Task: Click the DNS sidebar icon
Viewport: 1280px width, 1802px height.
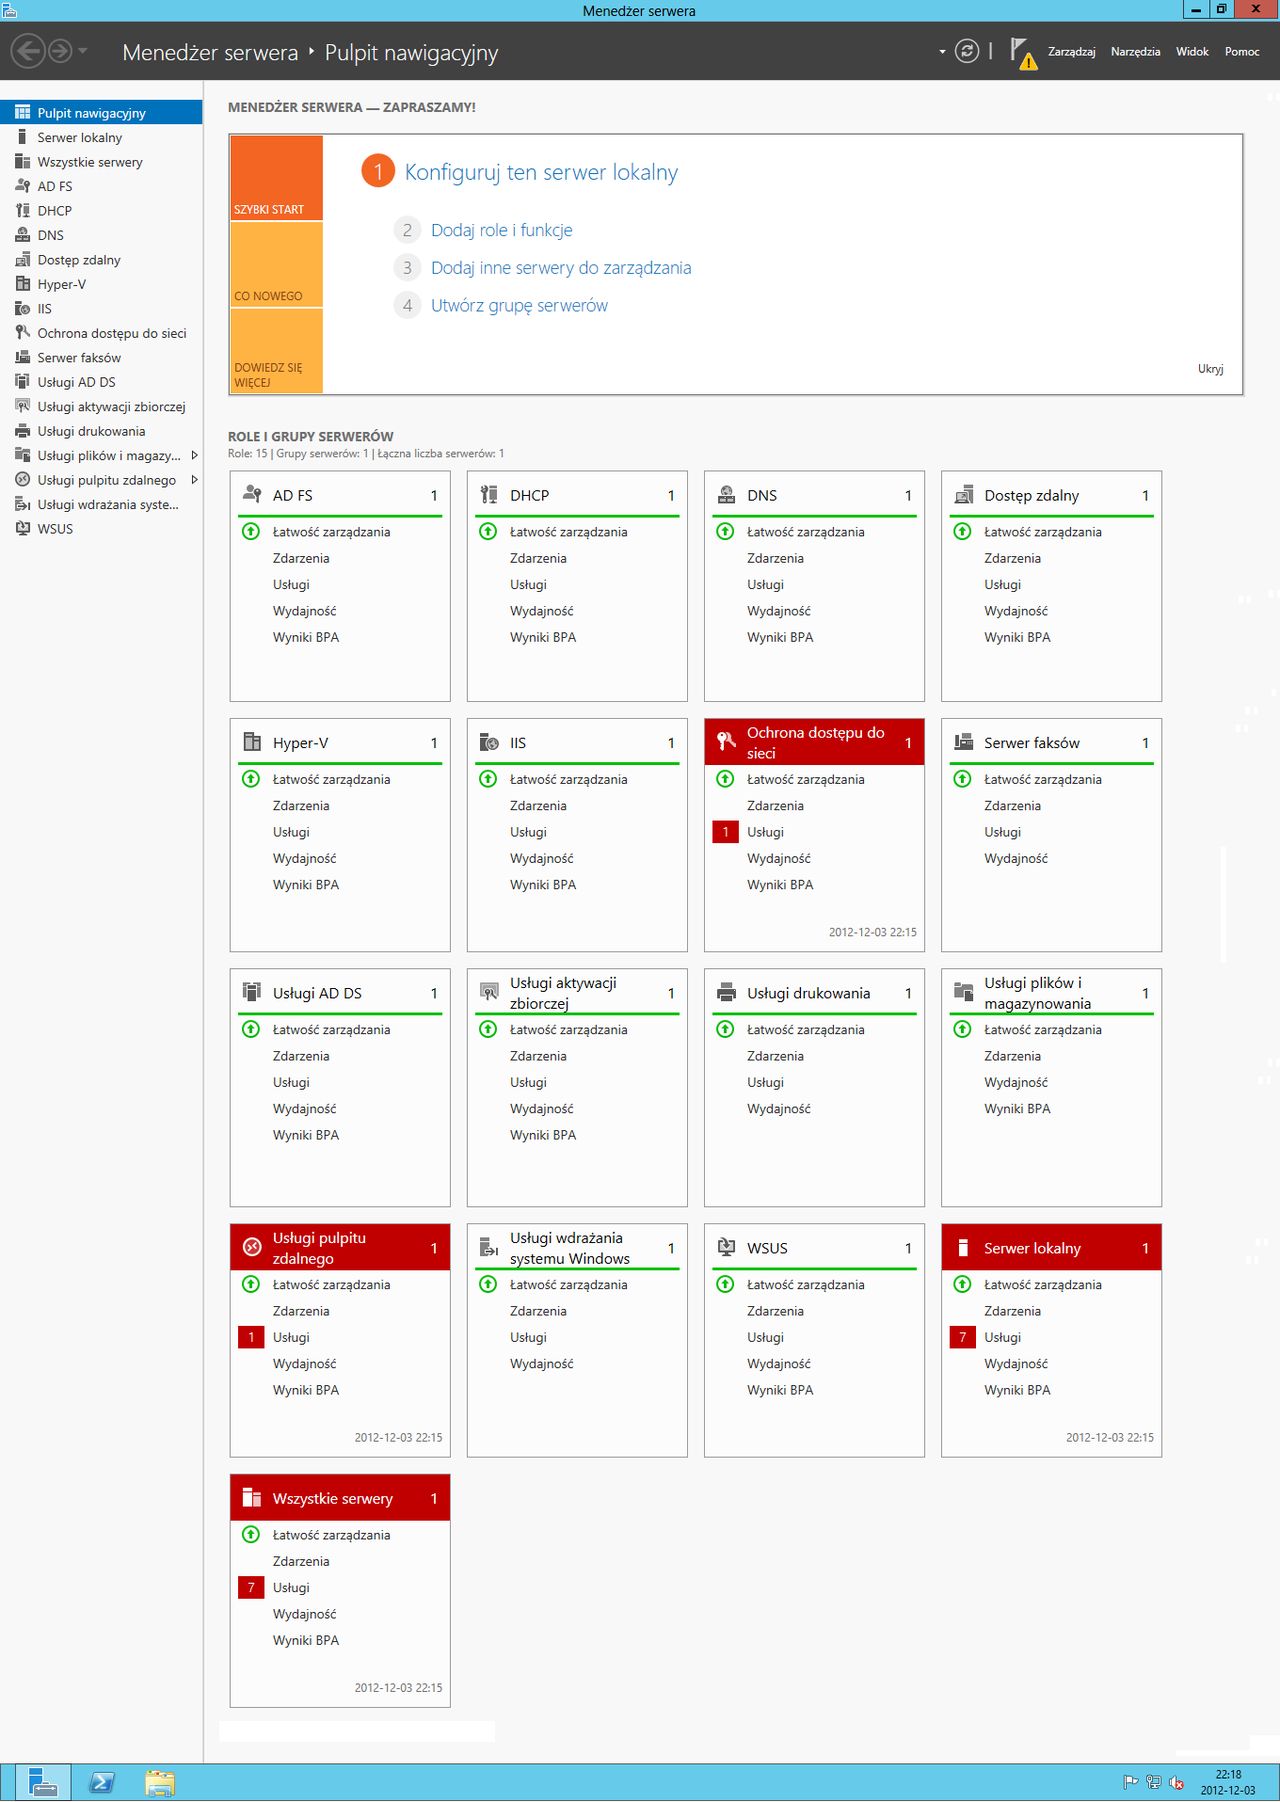Action: click(x=22, y=235)
